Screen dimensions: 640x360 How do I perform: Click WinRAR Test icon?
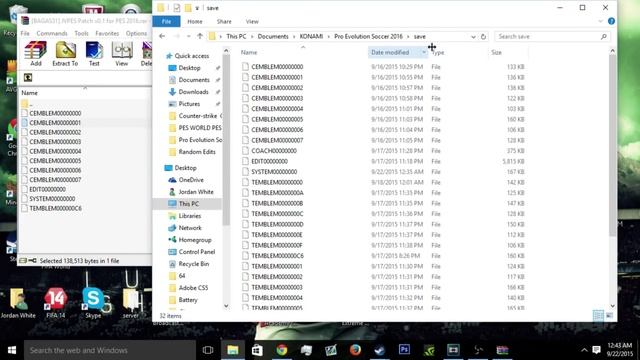[x=94, y=53]
